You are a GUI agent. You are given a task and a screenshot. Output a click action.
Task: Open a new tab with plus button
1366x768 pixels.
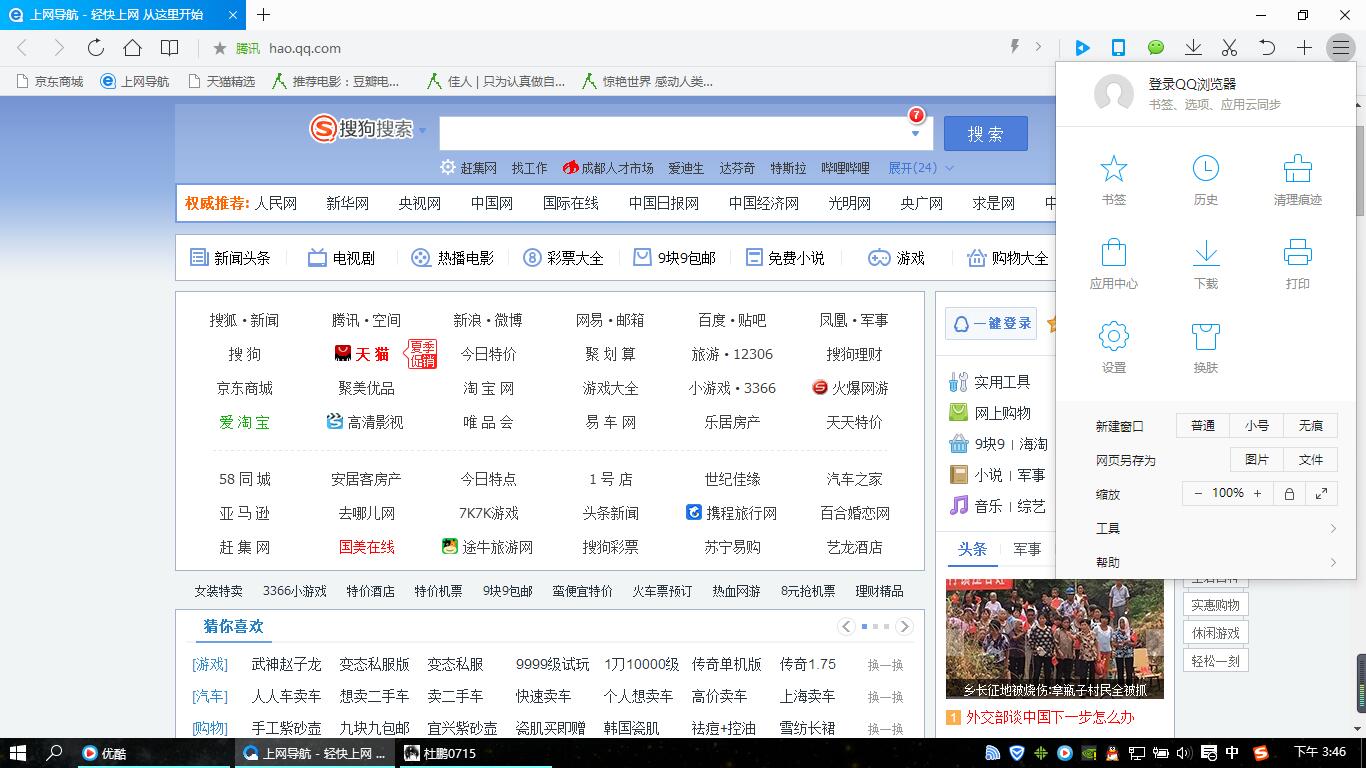coord(263,14)
